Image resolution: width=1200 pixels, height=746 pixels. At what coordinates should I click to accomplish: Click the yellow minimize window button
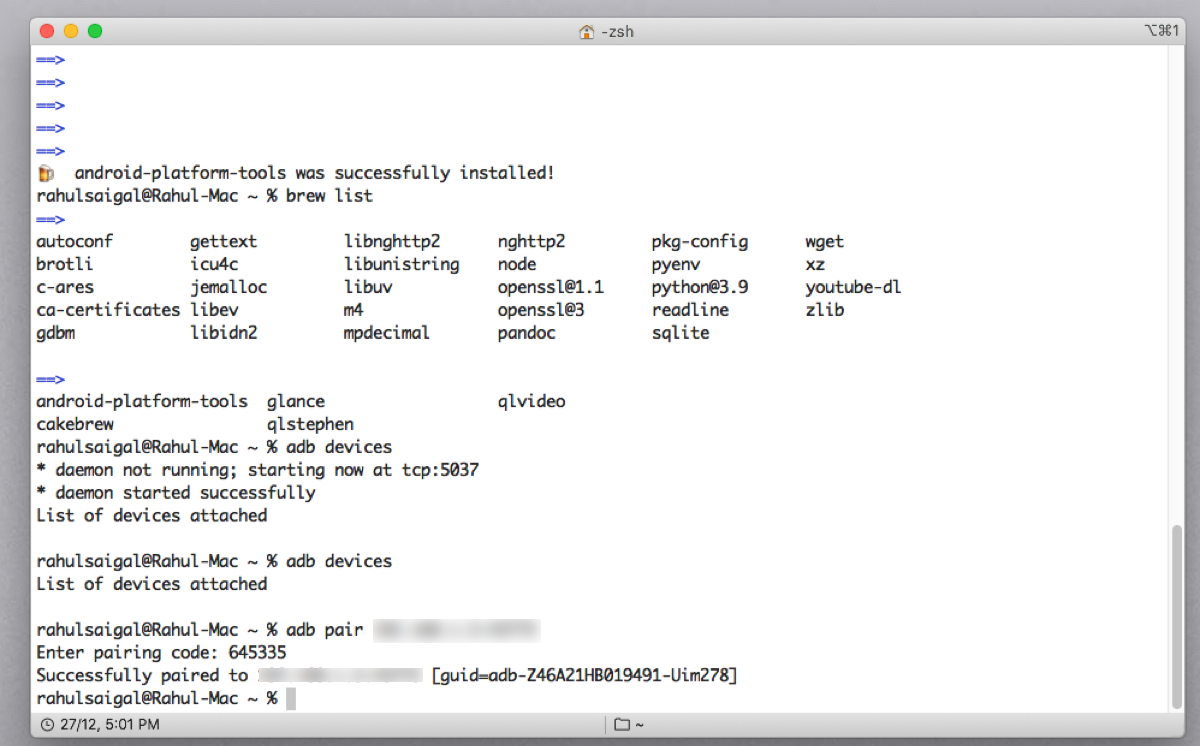pyautogui.click(x=71, y=31)
